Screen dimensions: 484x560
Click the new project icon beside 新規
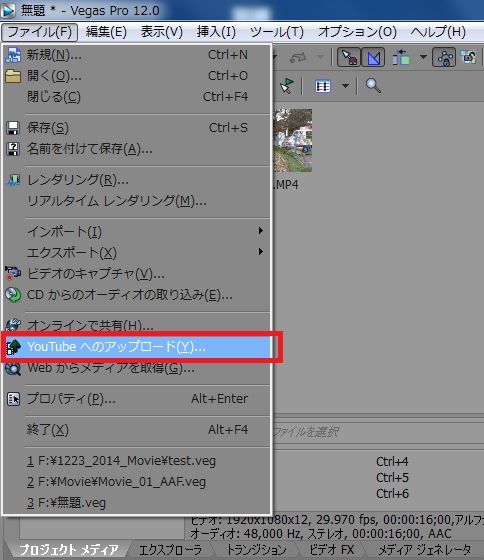tap(13, 55)
